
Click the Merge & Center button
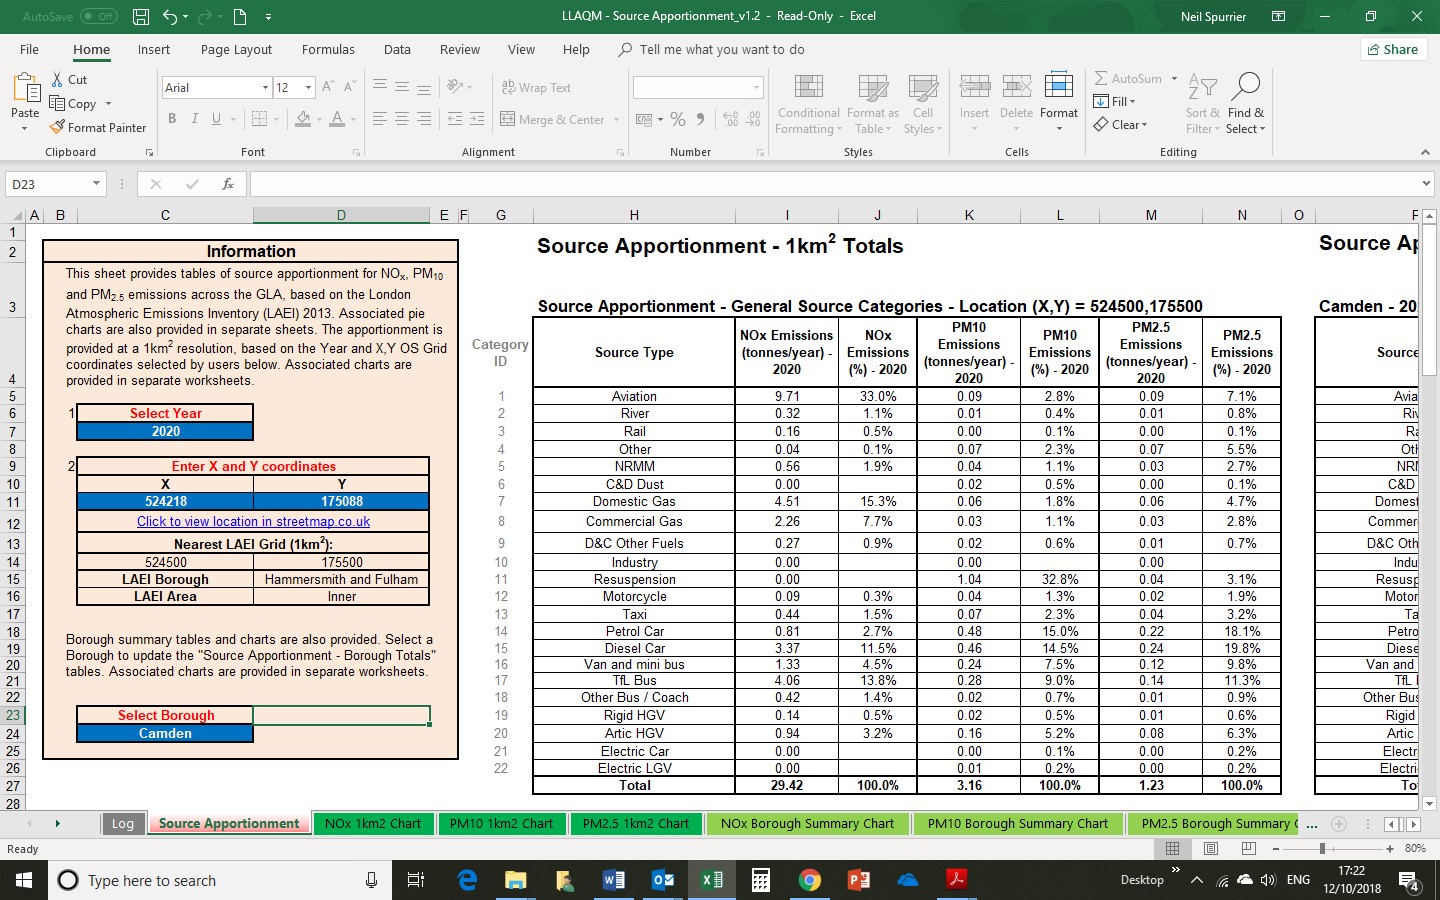553,119
